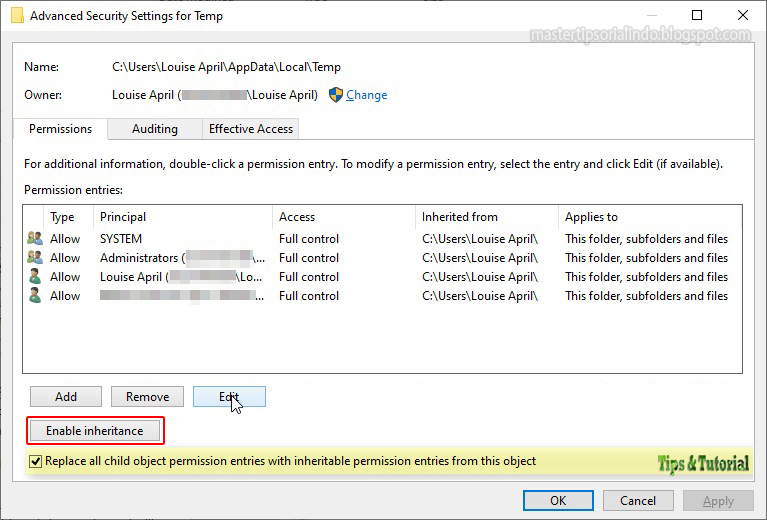Confirm with the OK button
Viewport: 767px width, 520px height.
(558, 501)
